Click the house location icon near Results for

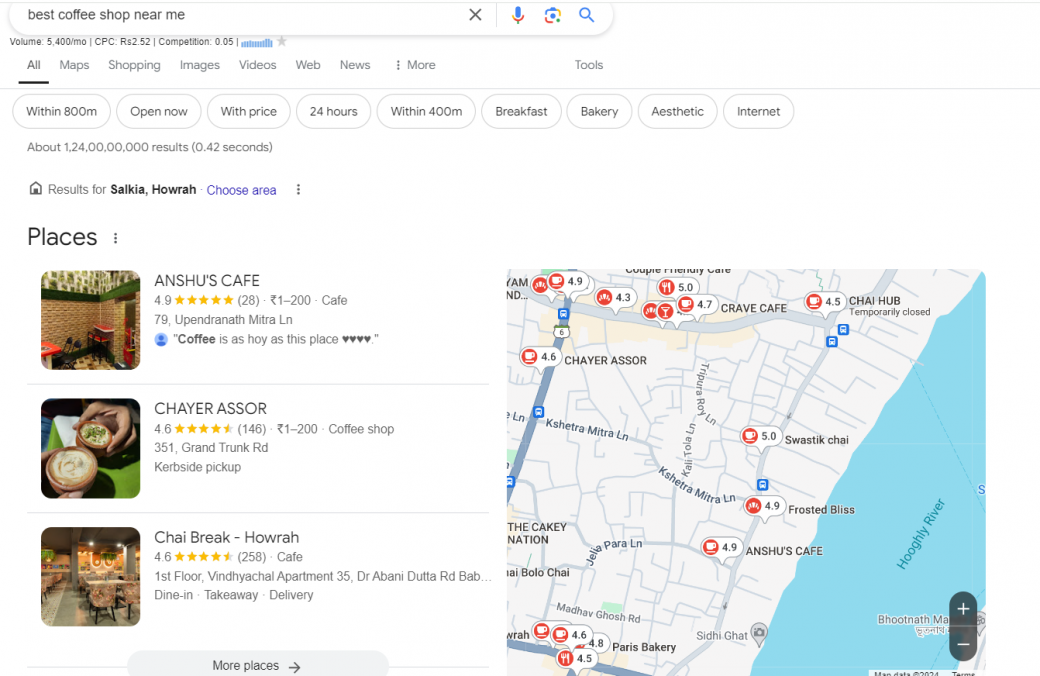[x=35, y=188]
